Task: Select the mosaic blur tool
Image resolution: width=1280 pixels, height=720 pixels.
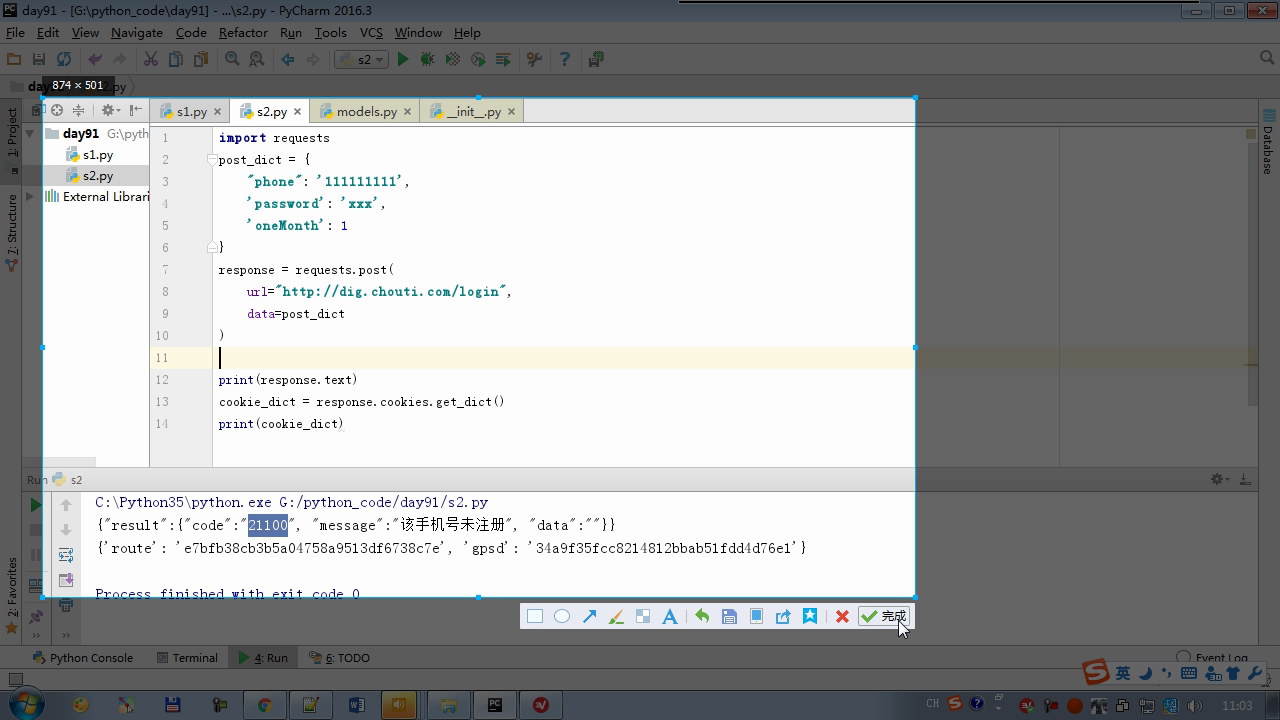Action: pos(643,616)
